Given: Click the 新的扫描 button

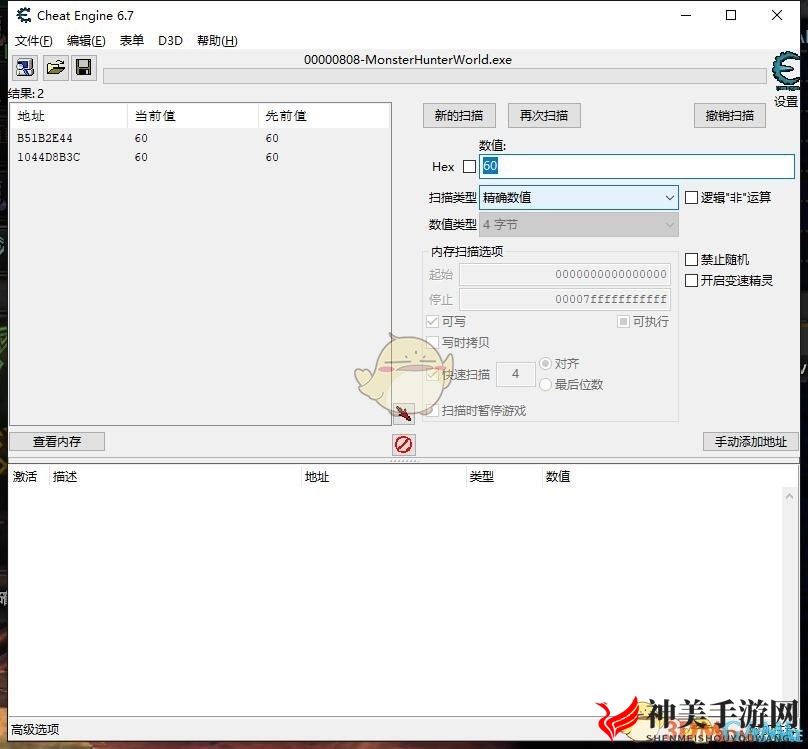Looking at the screenshot, I should pyautogui.click(x=459, y=115).
